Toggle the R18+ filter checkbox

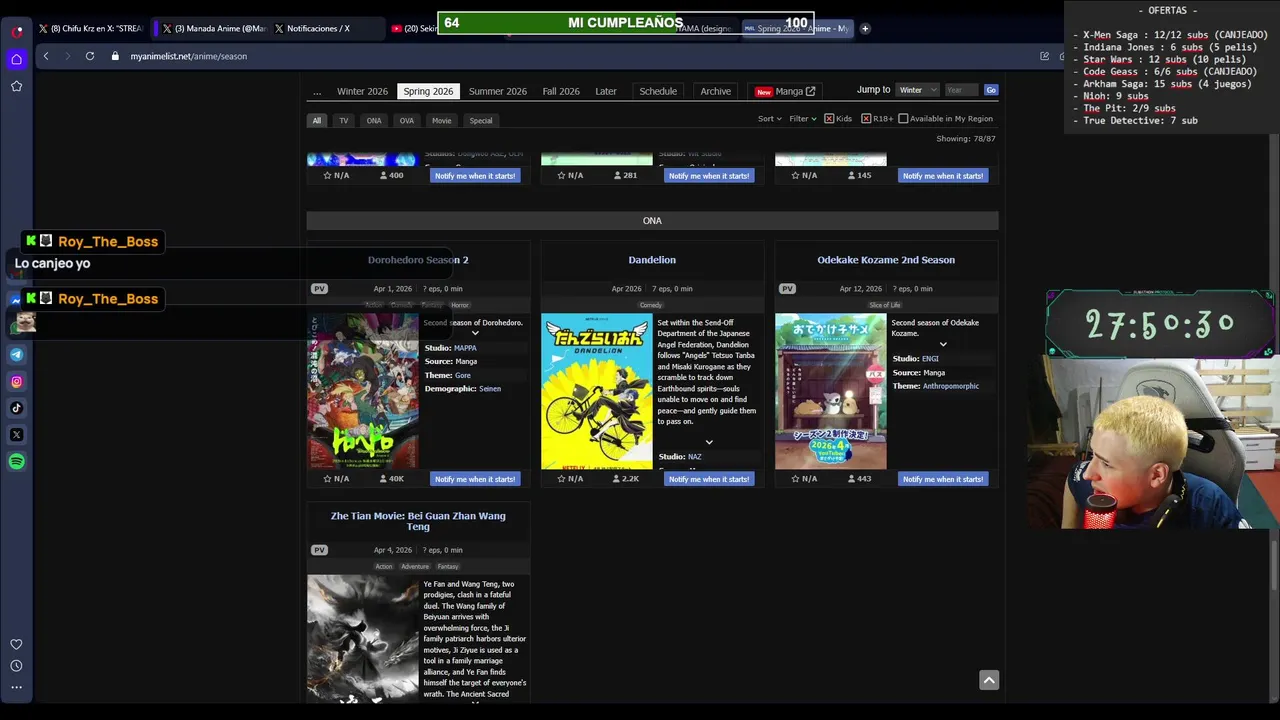coord(866,119)
